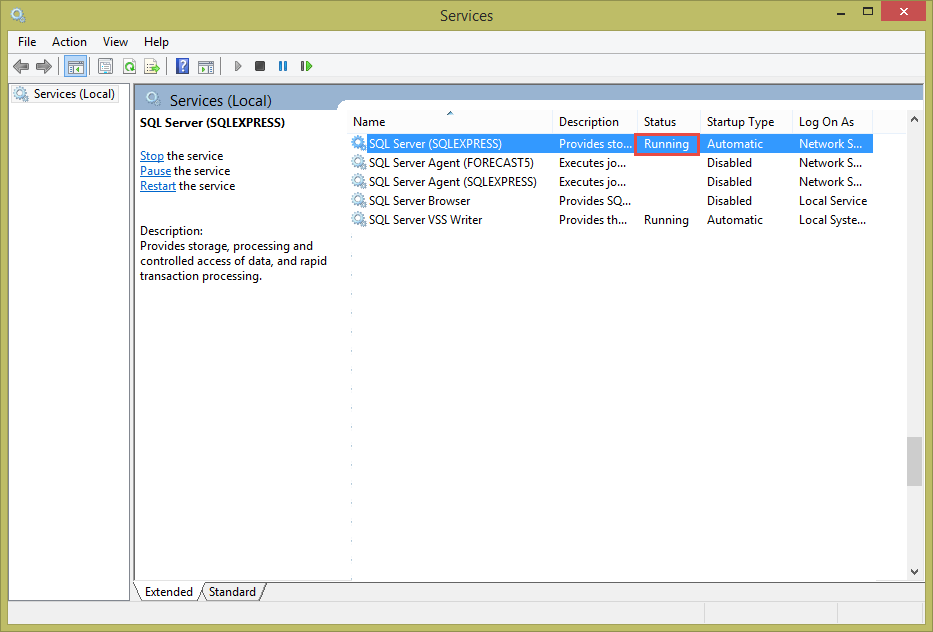Screen dimensions: 933x632
Task: Click Disabled startup type of SQL Server Browser
Action: coord(730,201)
